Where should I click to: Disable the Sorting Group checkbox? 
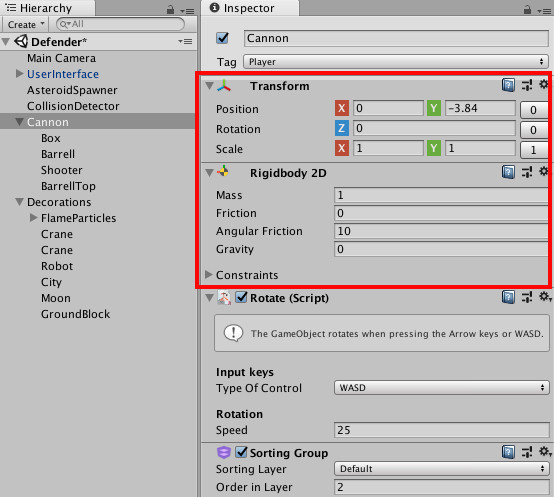(241, 452)
